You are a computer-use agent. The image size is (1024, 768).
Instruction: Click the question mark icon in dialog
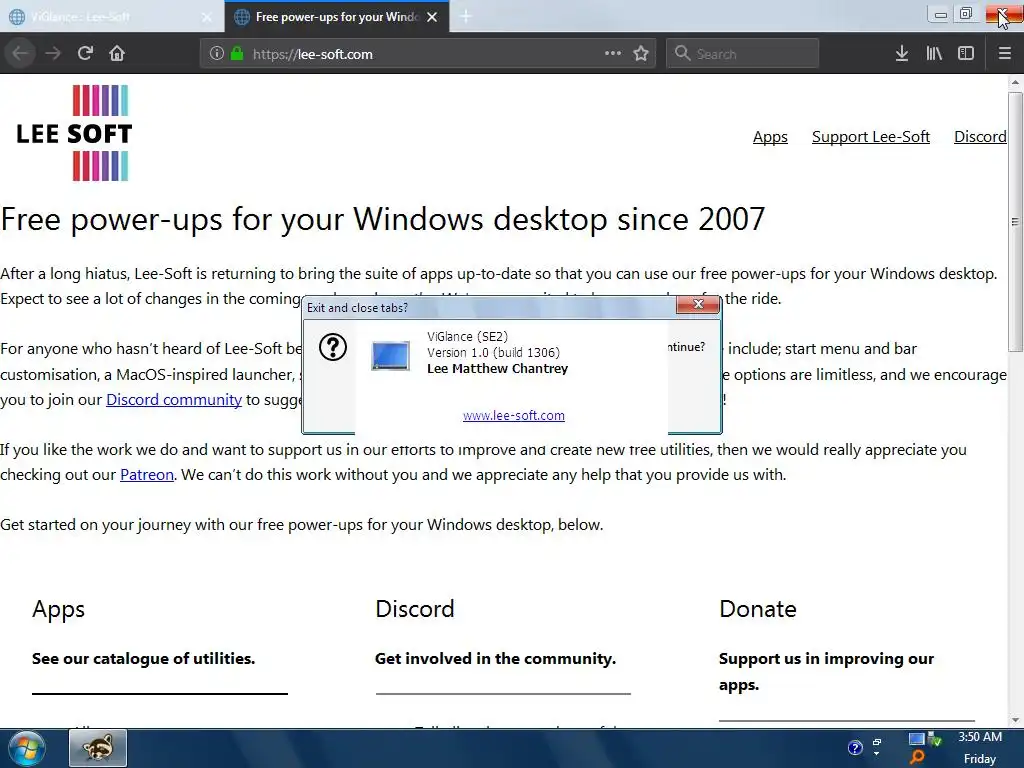pos(332,347)
